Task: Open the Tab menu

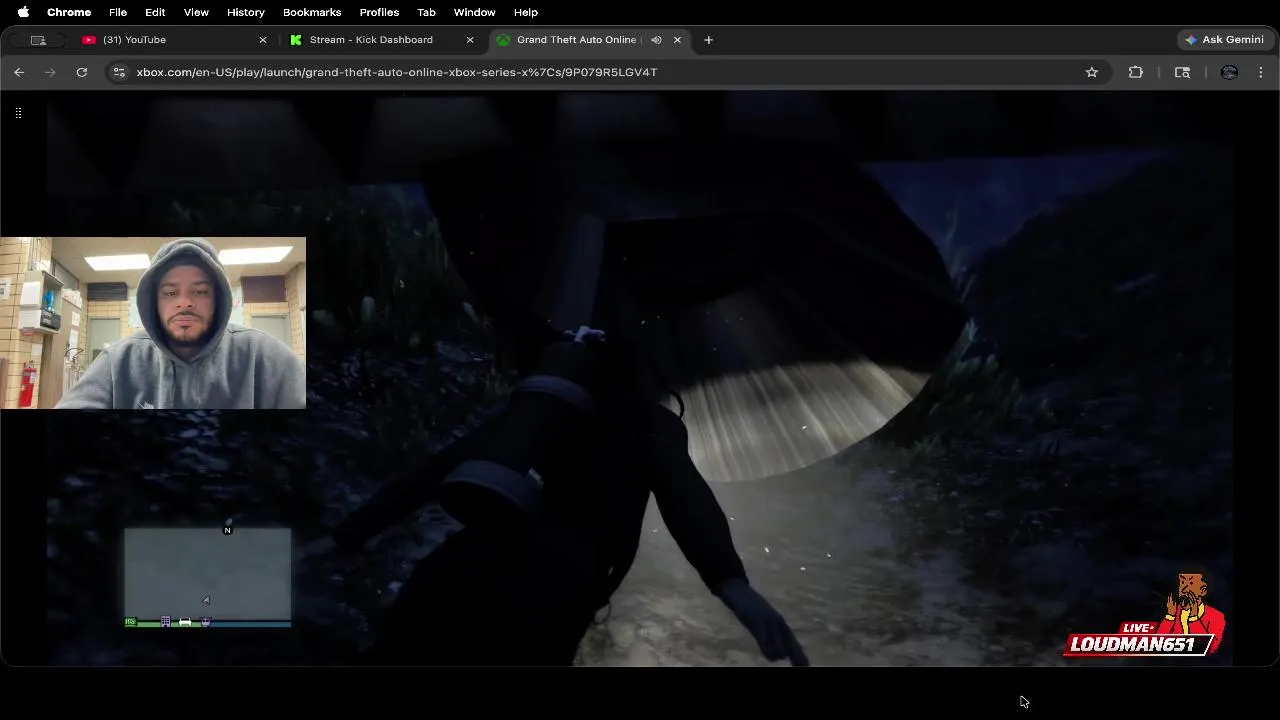Action: click(426, 12)
